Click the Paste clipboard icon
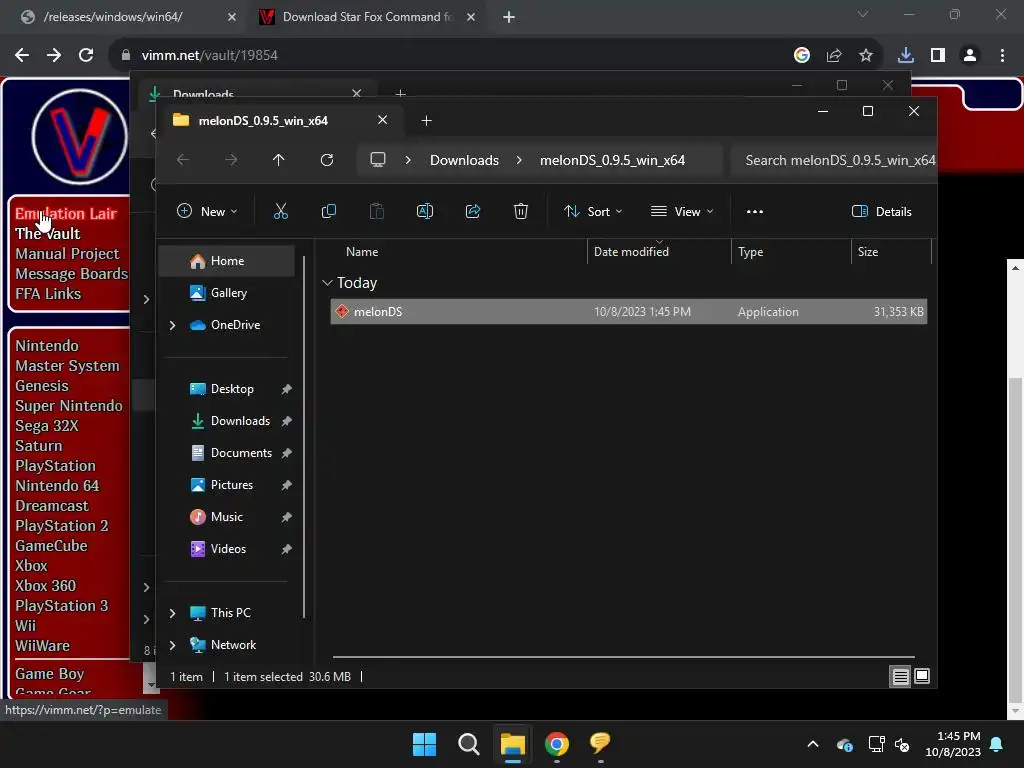Viewport: 1024px width, 768px height. coord(377,212)
